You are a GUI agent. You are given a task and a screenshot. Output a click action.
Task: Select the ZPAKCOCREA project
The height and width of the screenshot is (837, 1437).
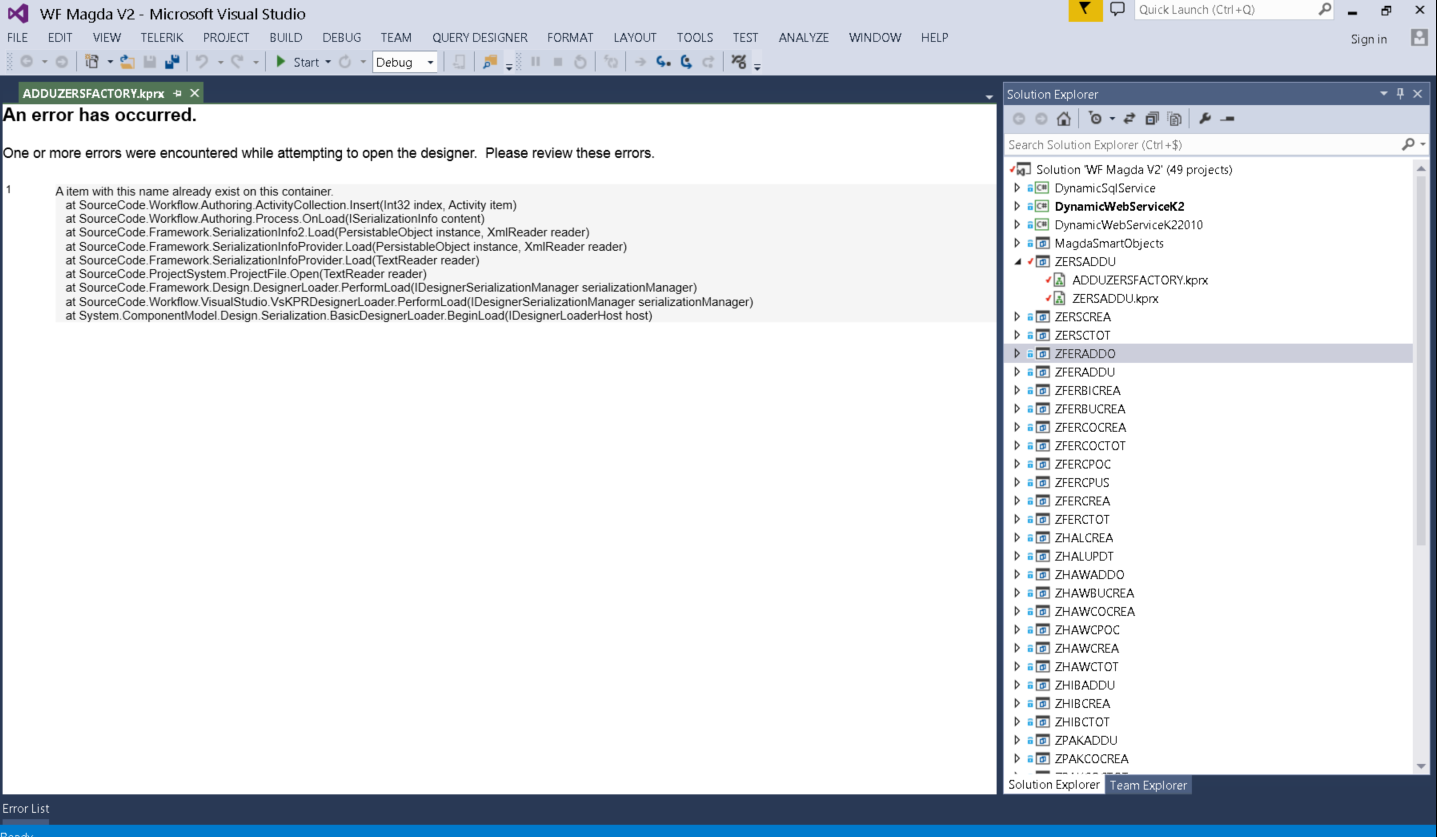pyautogui.click(x=1091, y=759)
